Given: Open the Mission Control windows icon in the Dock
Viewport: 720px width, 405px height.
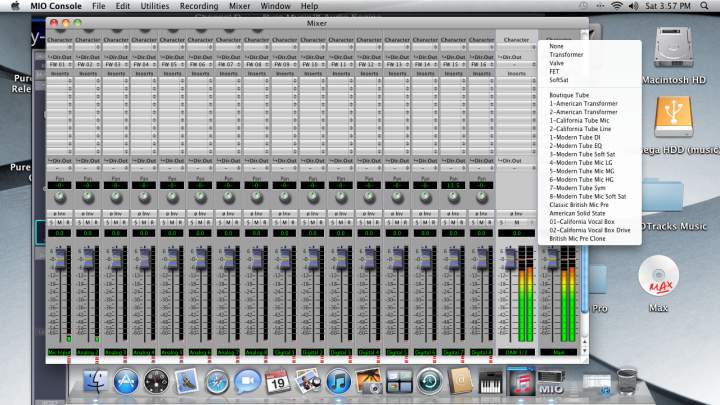Looking at the screenshot, I should click(399, 381).
